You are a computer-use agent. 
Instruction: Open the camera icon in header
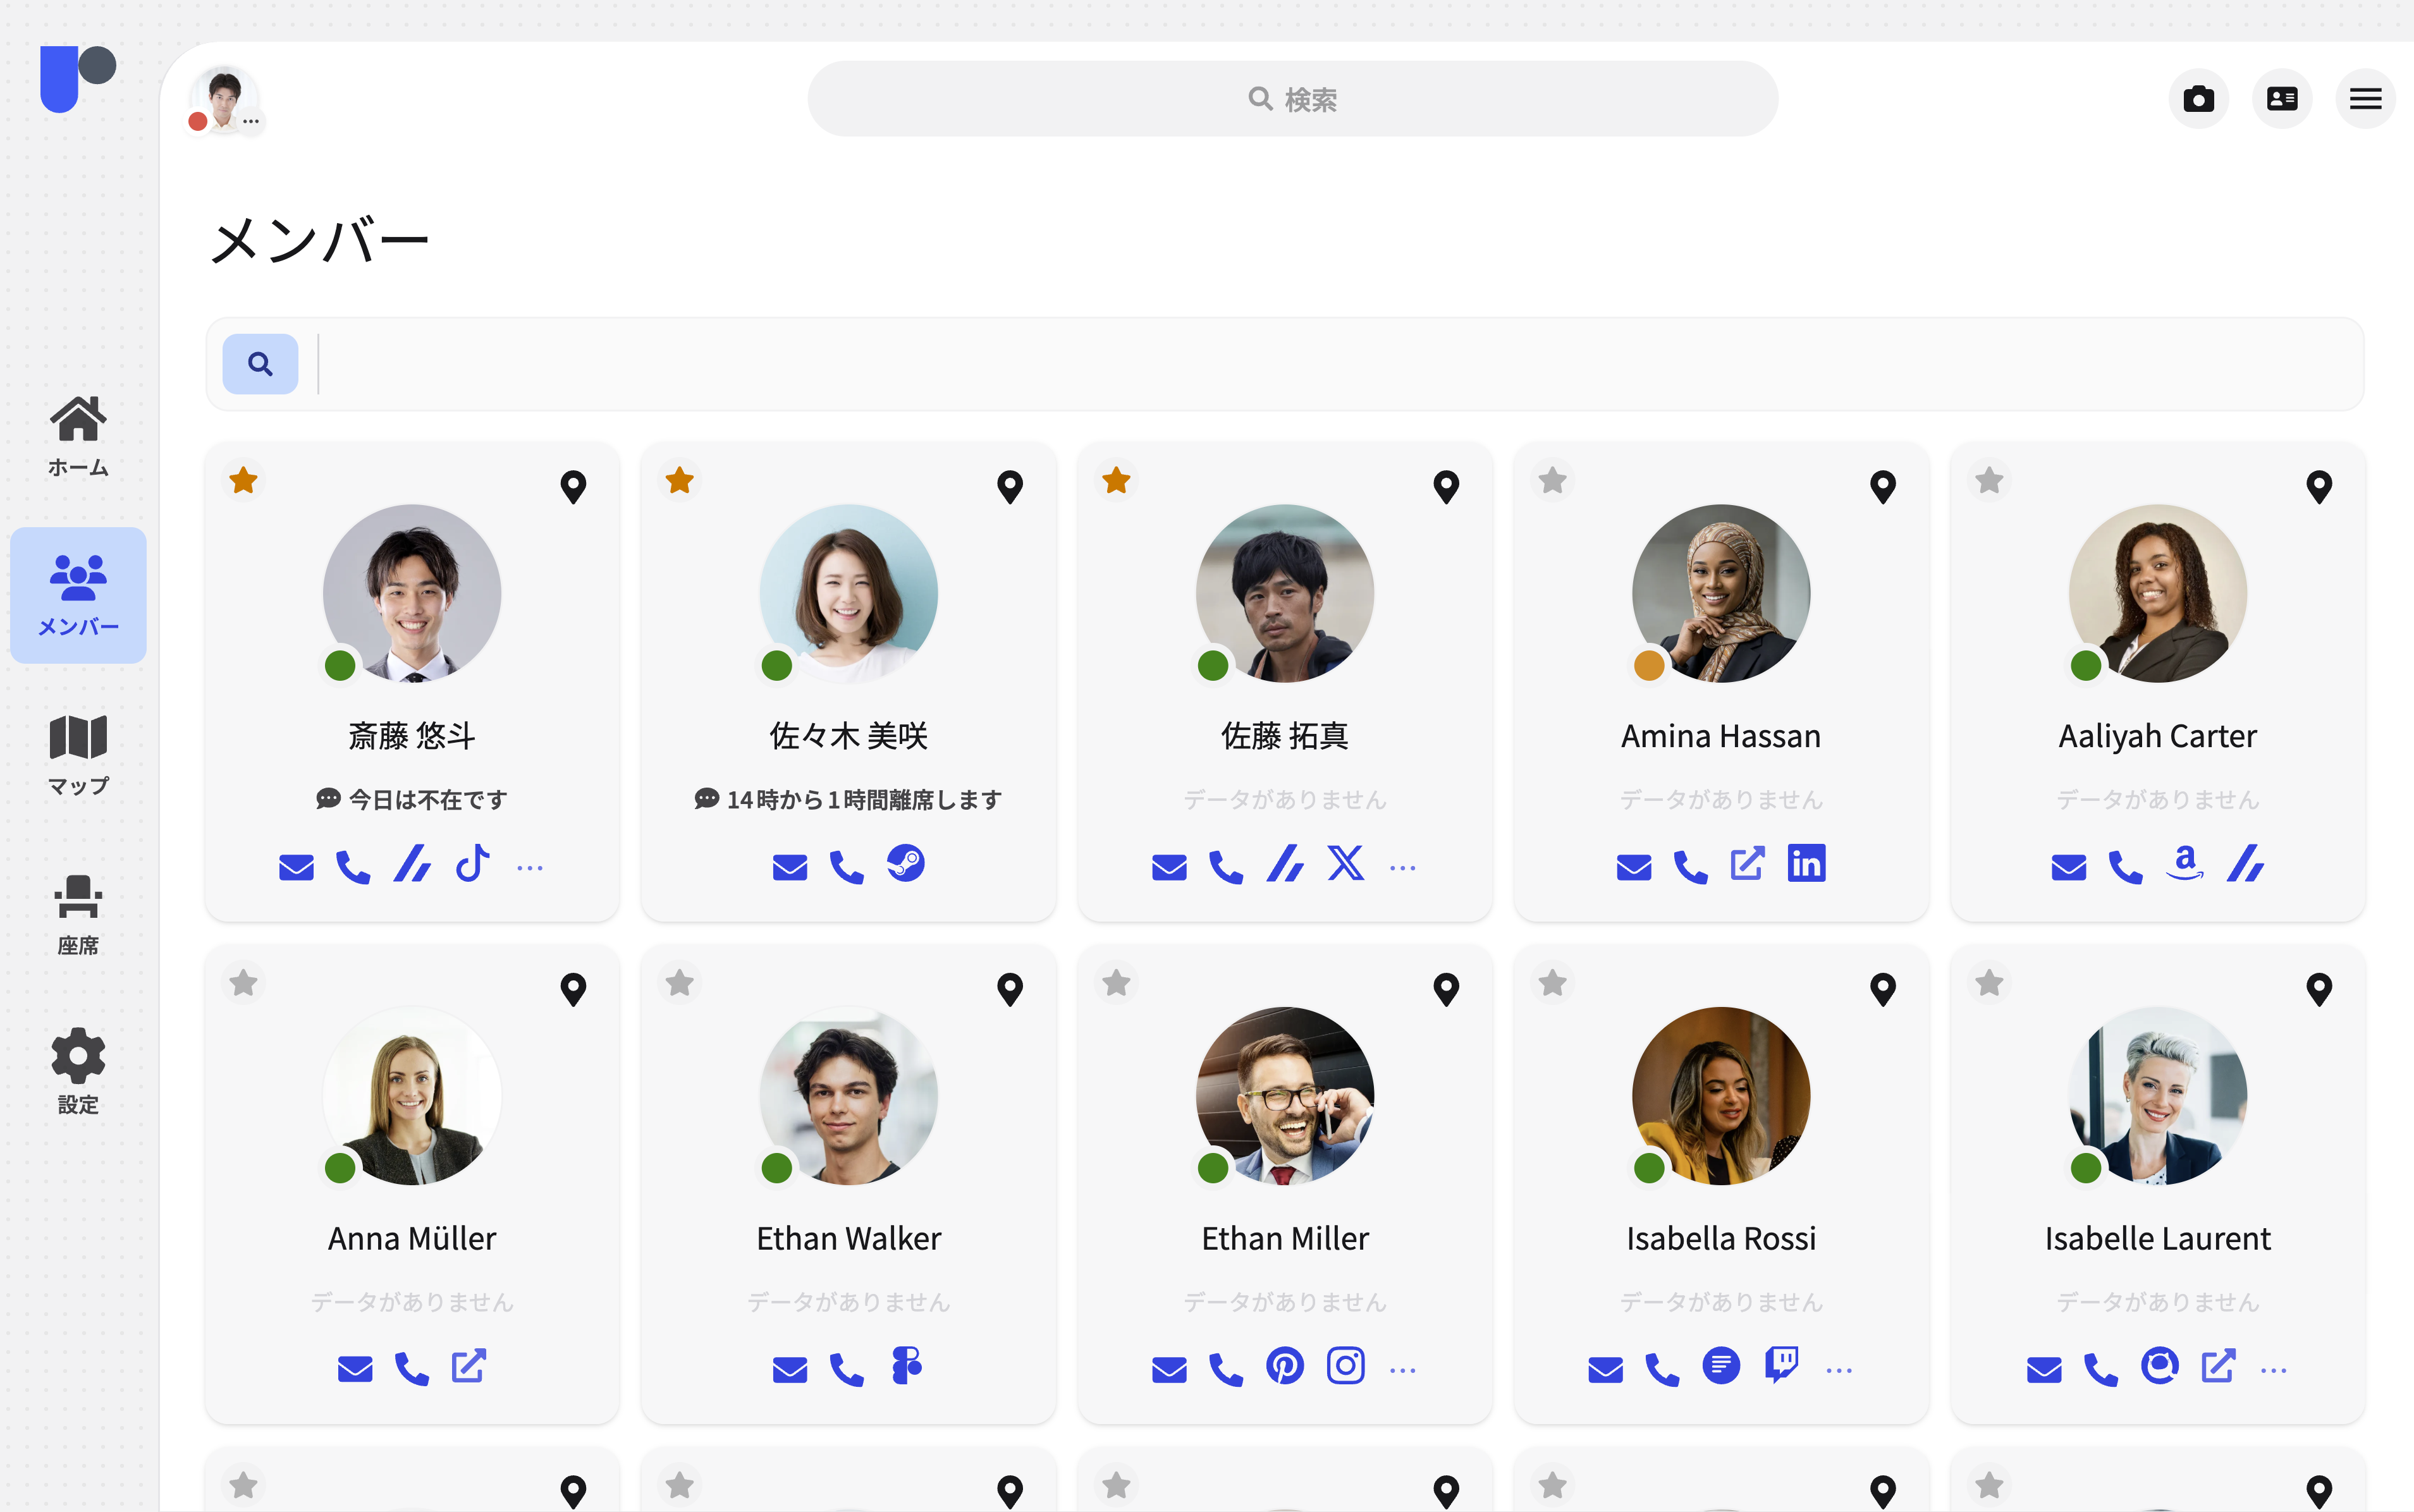click(x=2198, y=99)
